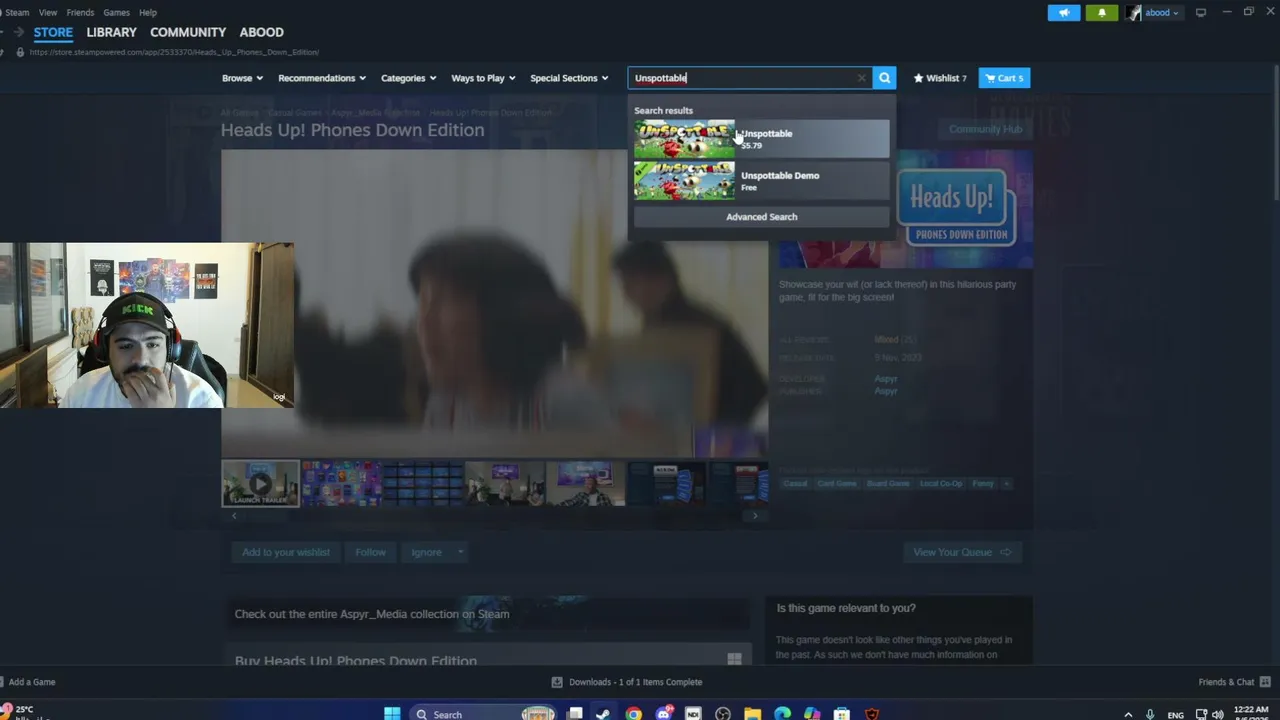This screenshot has width=1280, height=720.
Task: Open Steam from the Windows taskbar
Action: coord(603,714)
